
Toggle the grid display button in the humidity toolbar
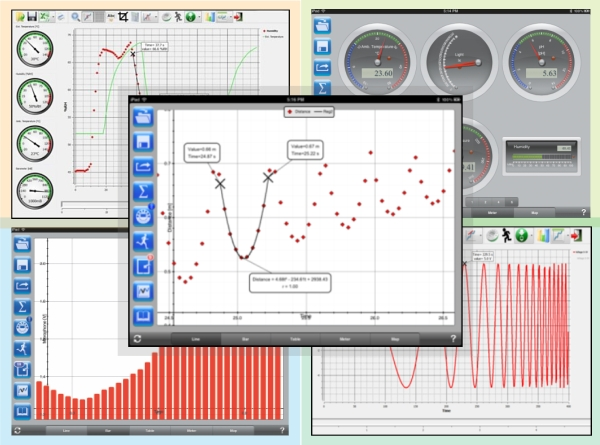point(99,17)
